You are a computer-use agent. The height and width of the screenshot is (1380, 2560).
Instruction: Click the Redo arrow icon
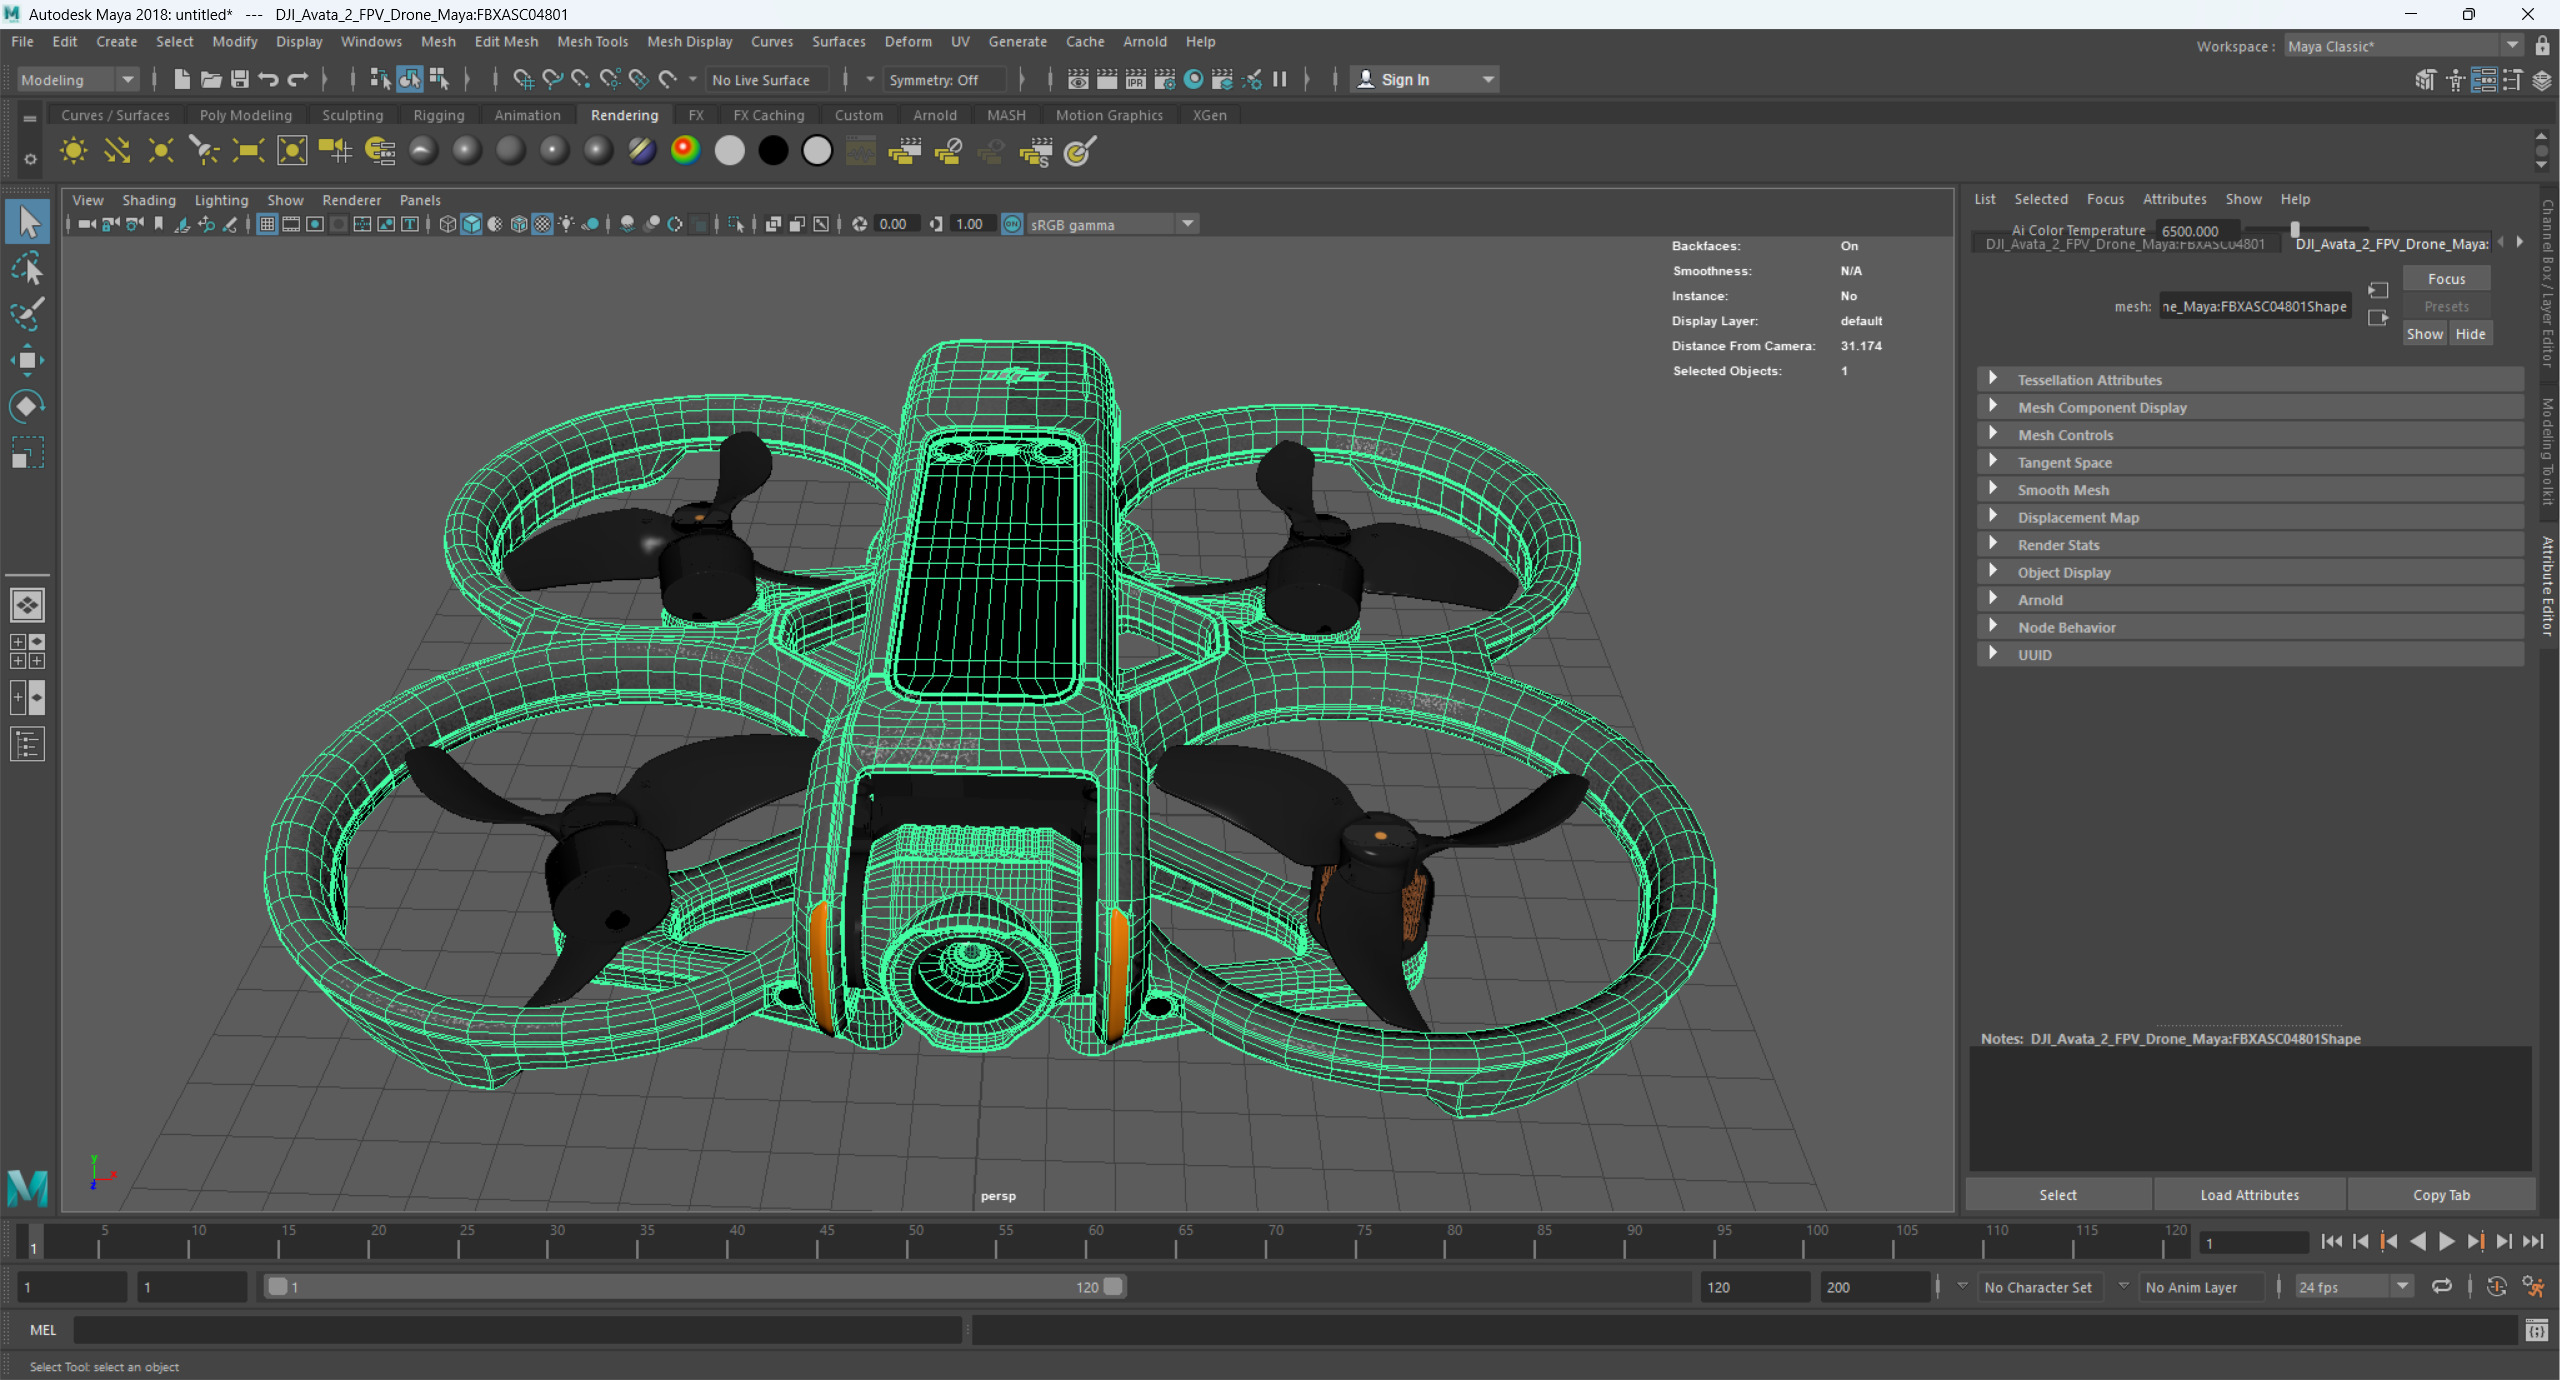click(x=298, y=79)
